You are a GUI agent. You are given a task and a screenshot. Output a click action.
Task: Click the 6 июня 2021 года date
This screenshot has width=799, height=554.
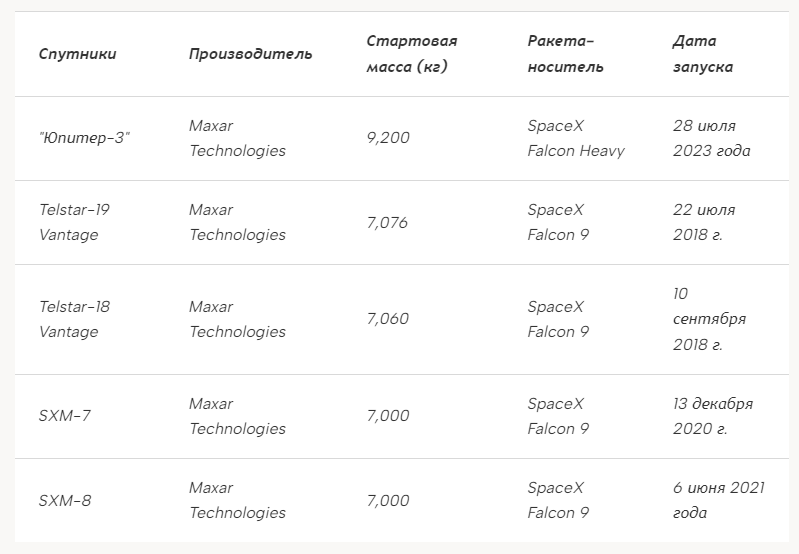coord(718,500)
